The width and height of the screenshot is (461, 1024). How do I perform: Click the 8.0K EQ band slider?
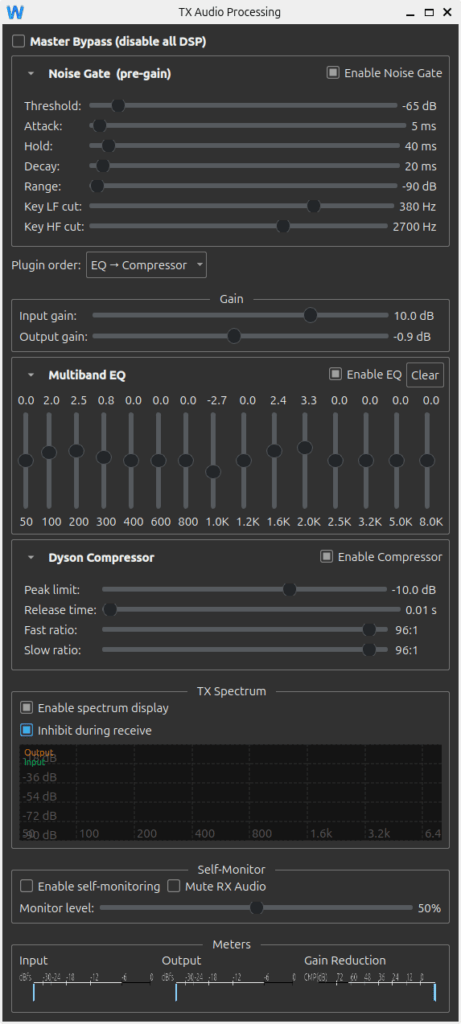click(x=427, y=461)
